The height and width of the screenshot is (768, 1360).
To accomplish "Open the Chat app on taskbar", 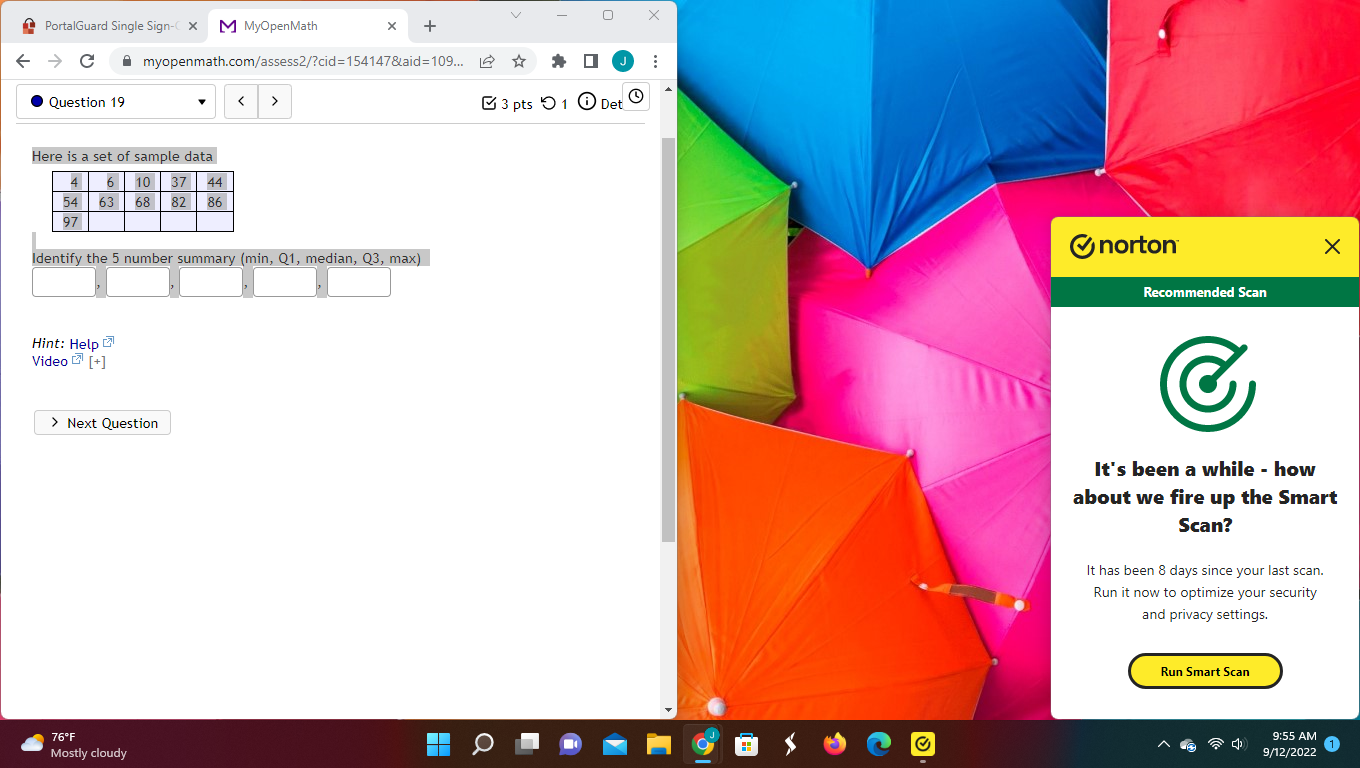I will (x=571, y=744).
